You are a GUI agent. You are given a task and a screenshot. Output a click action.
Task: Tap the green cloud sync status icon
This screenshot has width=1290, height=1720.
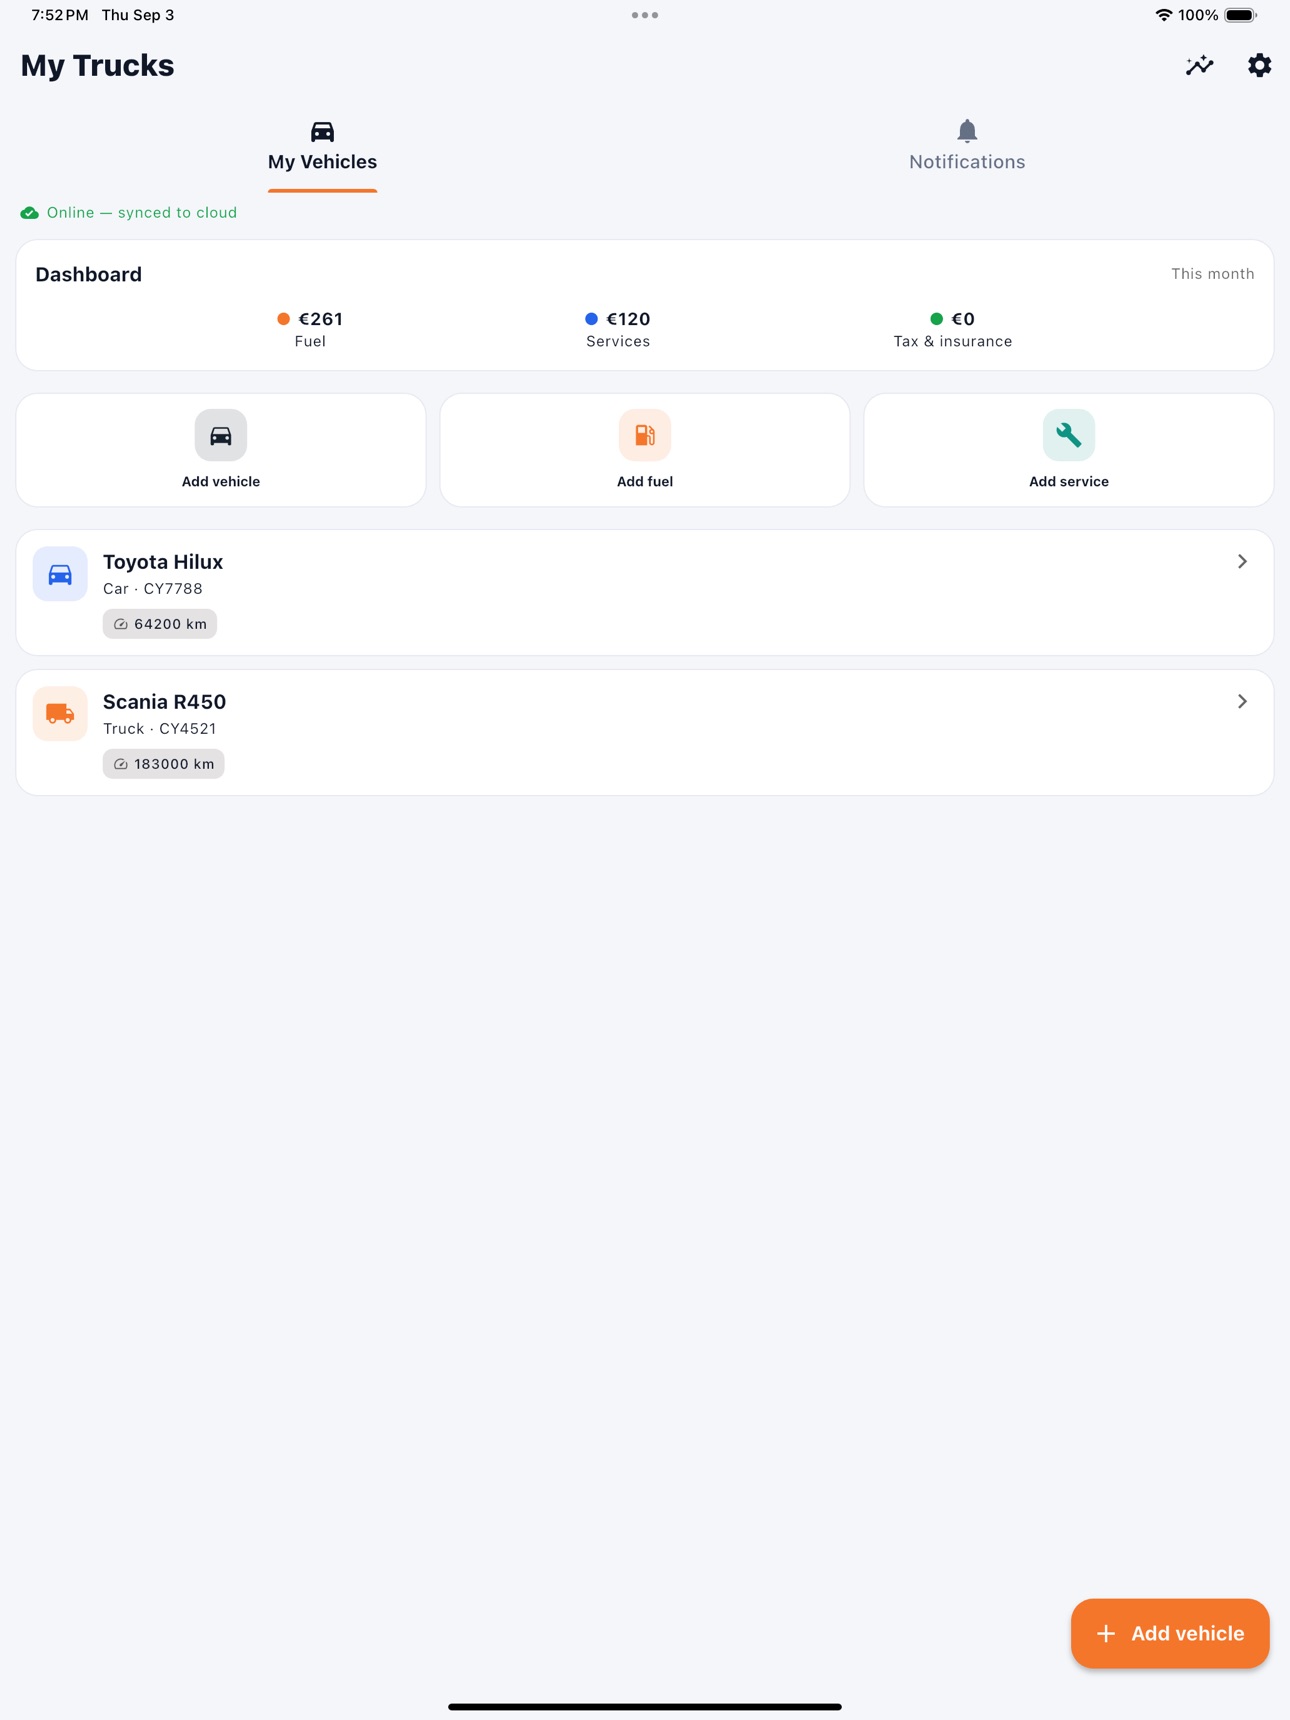coord(30,213)
